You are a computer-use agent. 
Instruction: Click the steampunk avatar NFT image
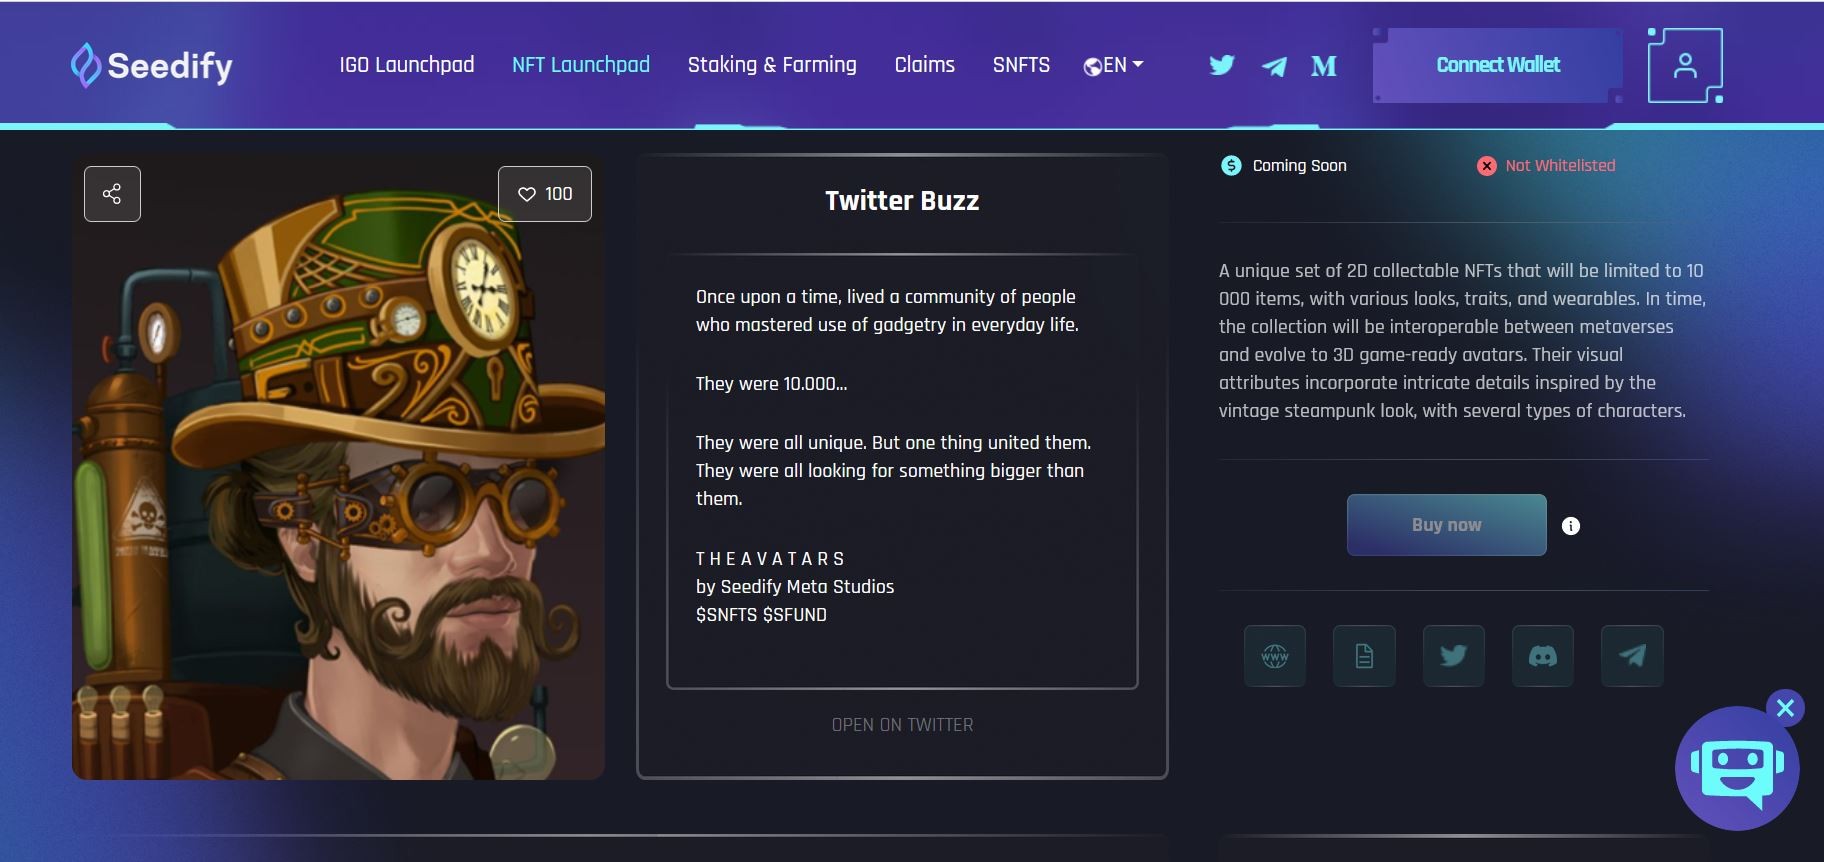338,467
